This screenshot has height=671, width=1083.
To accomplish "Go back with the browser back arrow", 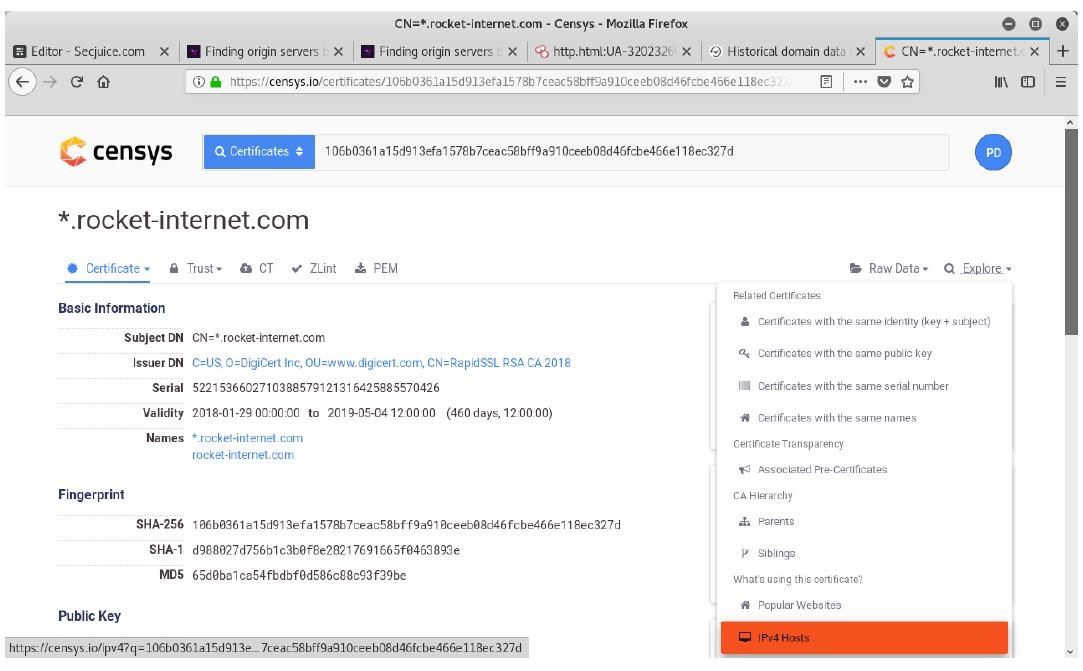I will pos(22,82).
